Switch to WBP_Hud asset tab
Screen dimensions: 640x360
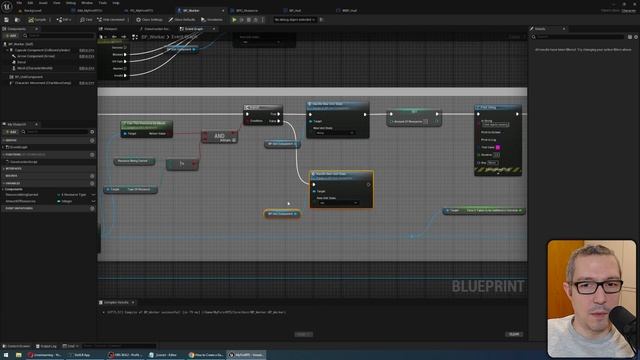pos(349,11)
